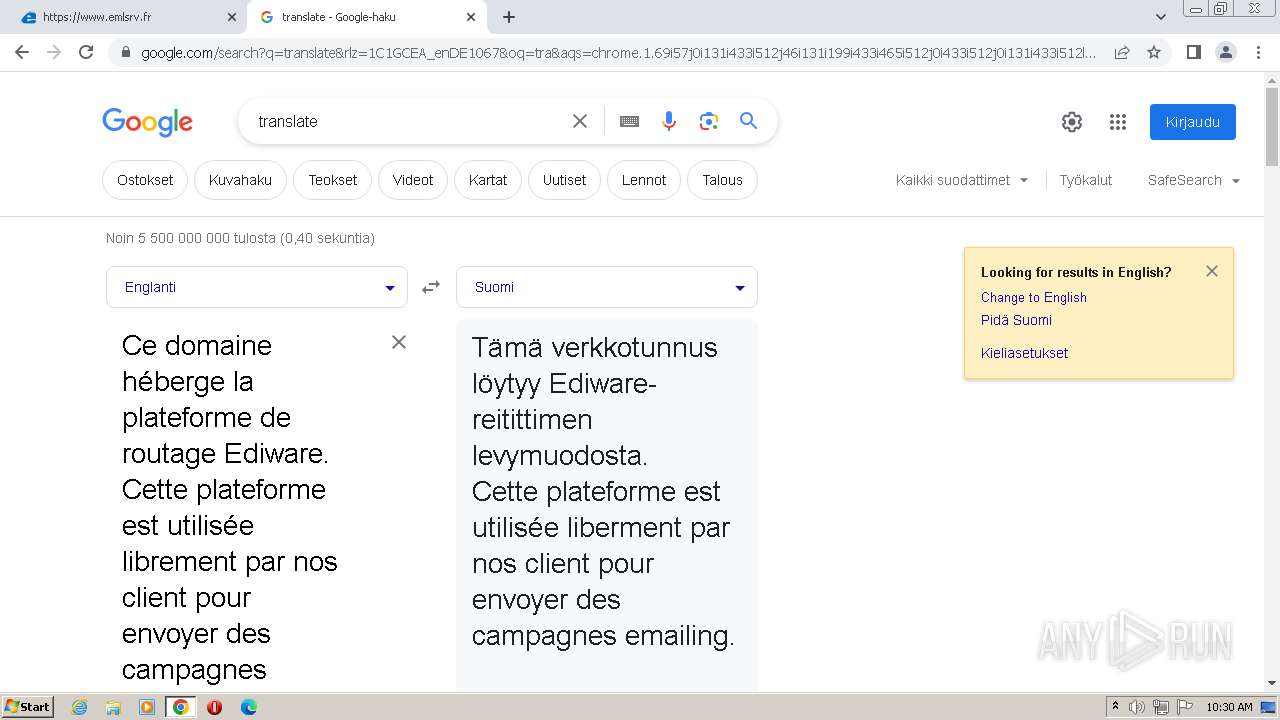Click the browser address bar URL
The height and width of the screenshot is (720, 1280).
click(618, 52)
